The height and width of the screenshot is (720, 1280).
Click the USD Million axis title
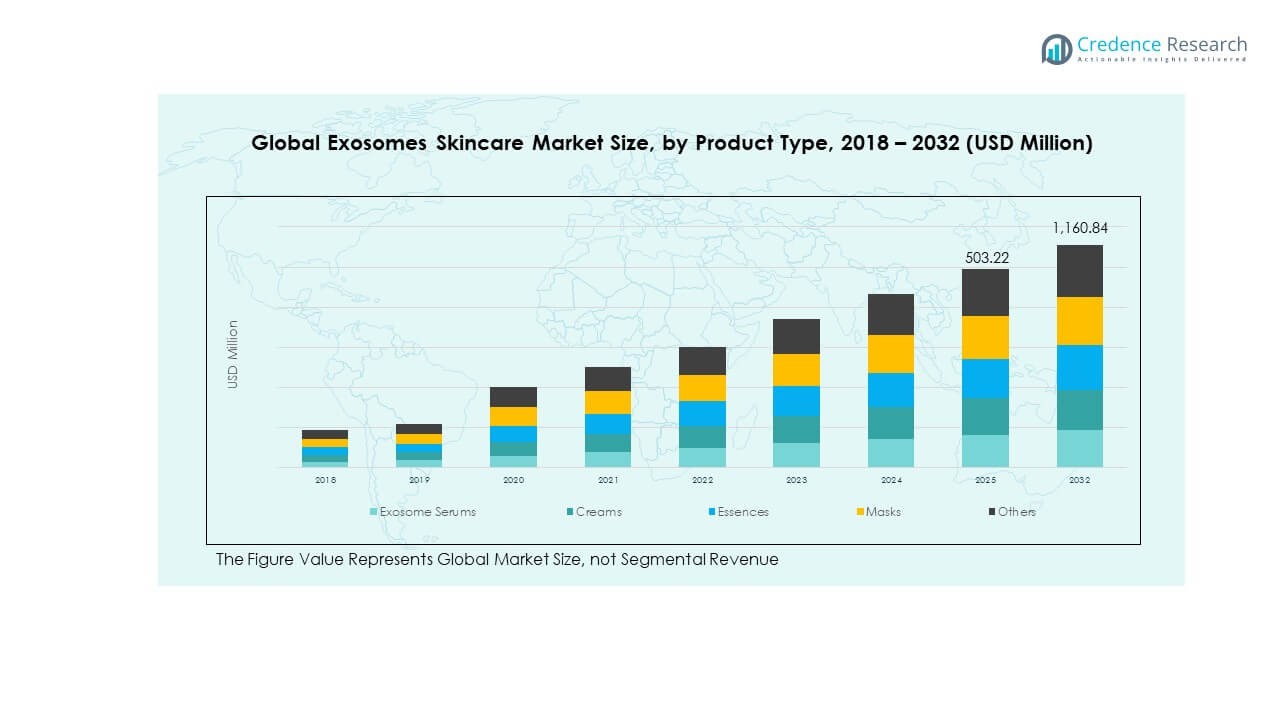(x=233, y=354)
